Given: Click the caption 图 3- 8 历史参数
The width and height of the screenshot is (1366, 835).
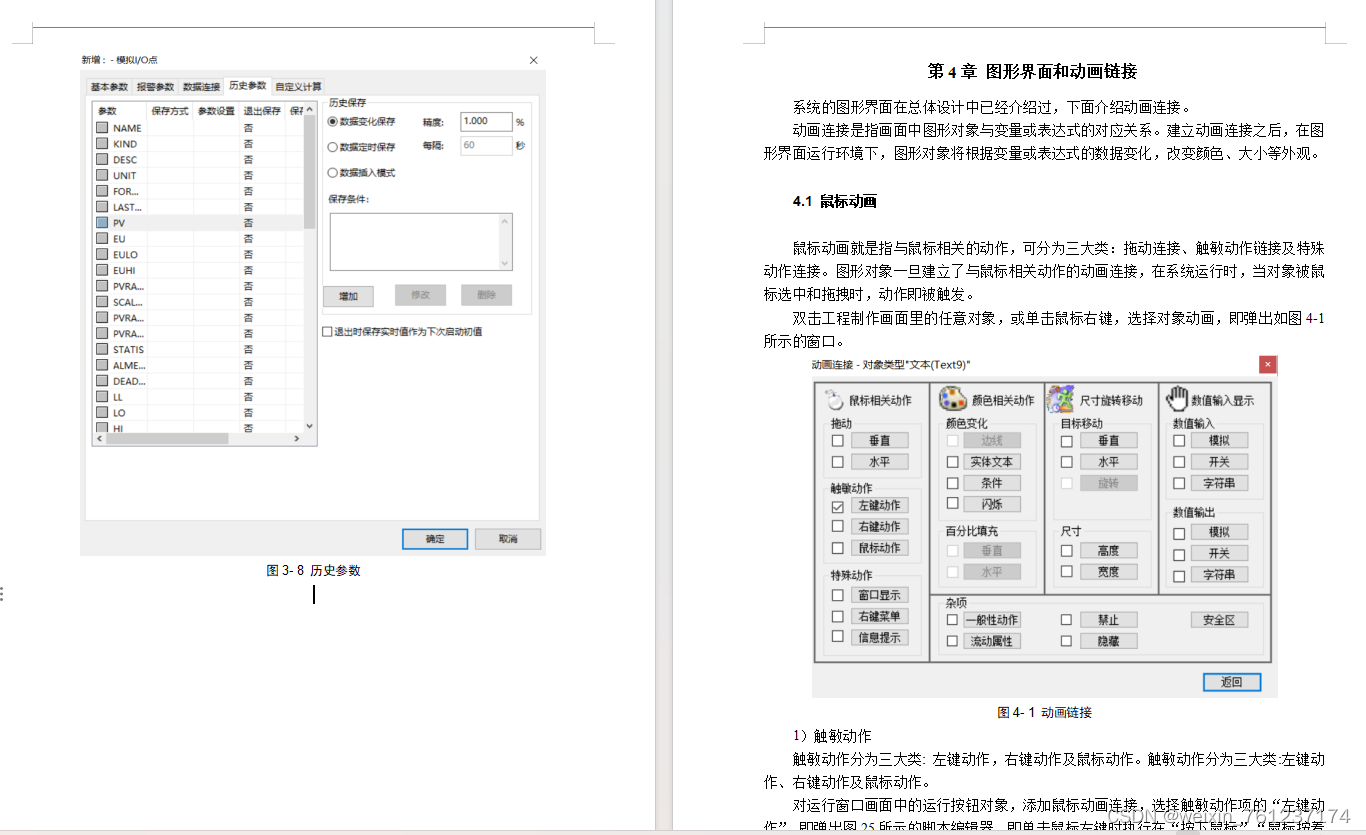Looking at the screenshot, I should click(313, 570).
